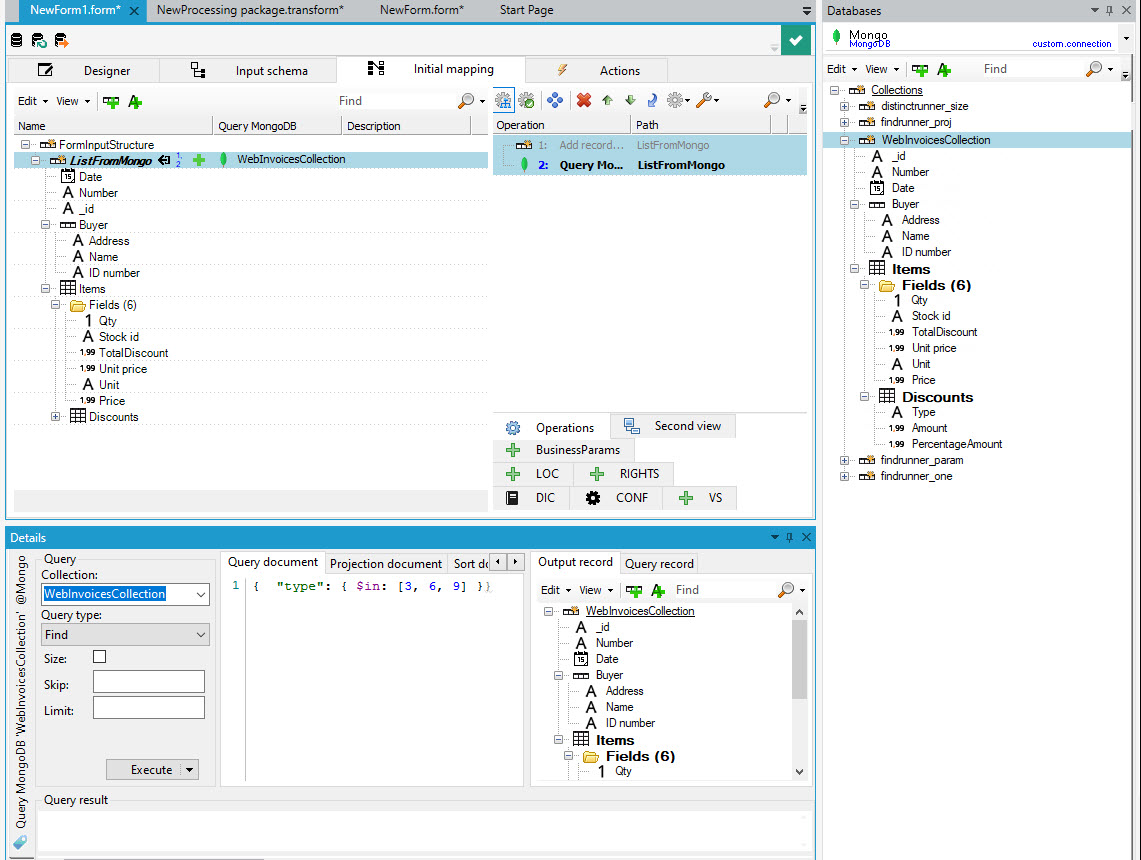The height and width of the screenshot is (860, 1141).
Task: Expand findrunner_param collection in Databases
Action: click(x=844, y=461)
